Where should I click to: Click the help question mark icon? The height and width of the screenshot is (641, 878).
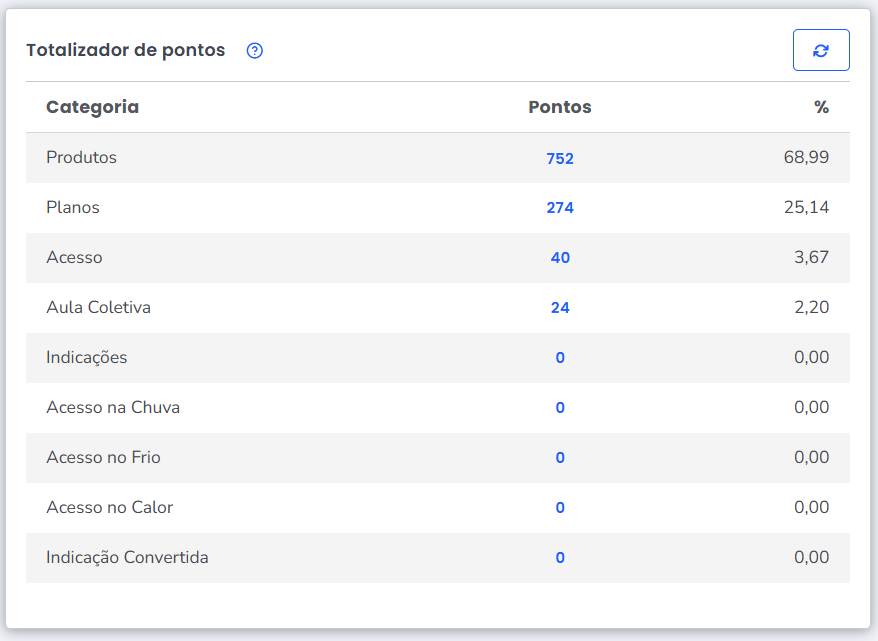[255, 51]
